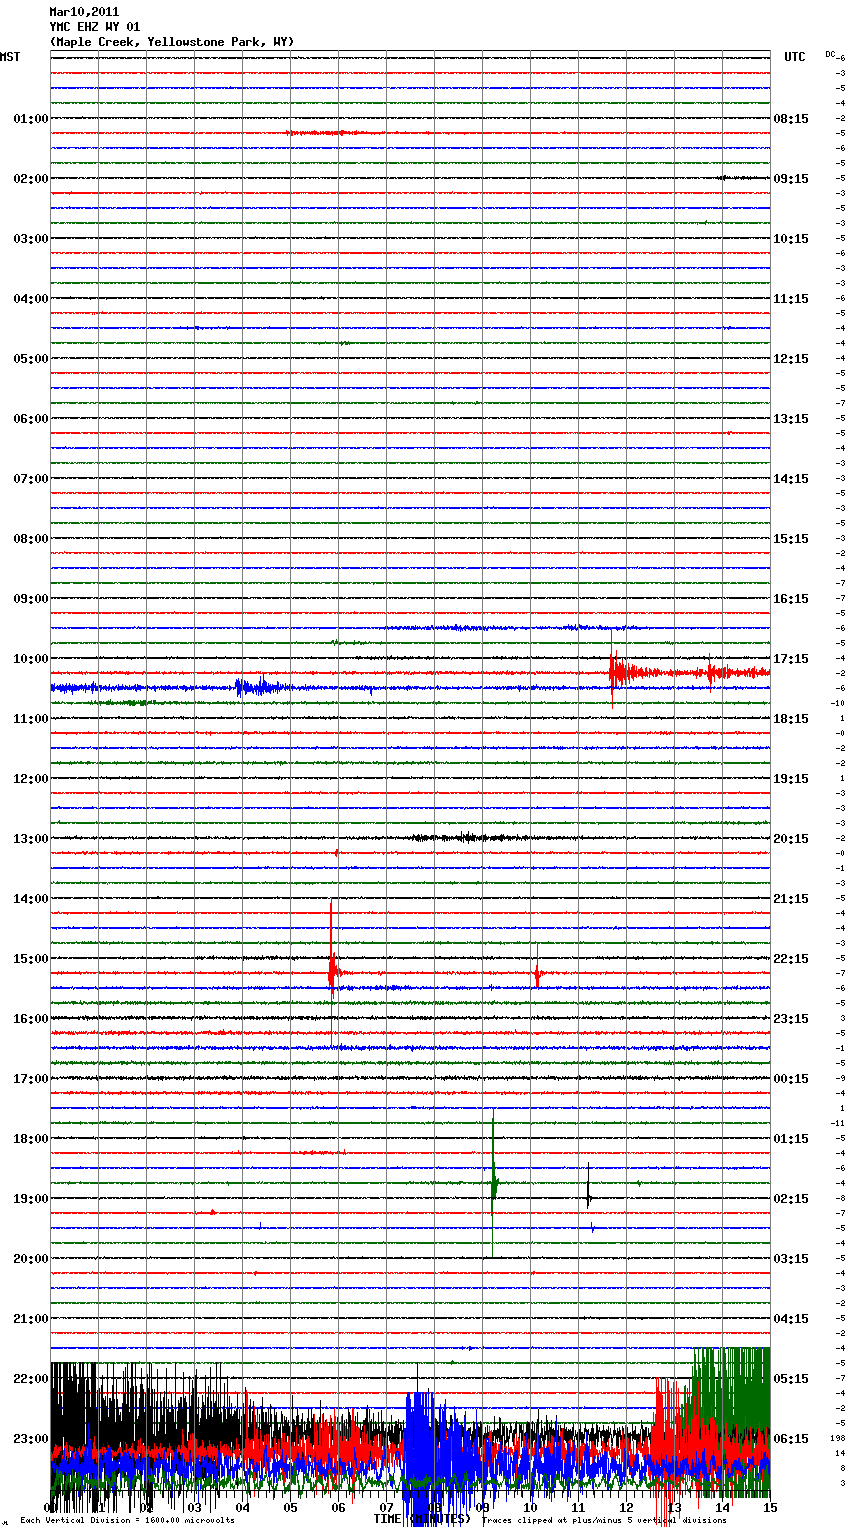850x1534 pixels.
Task: Click the 17:15 UTC time label
Action: coord(791,659)
